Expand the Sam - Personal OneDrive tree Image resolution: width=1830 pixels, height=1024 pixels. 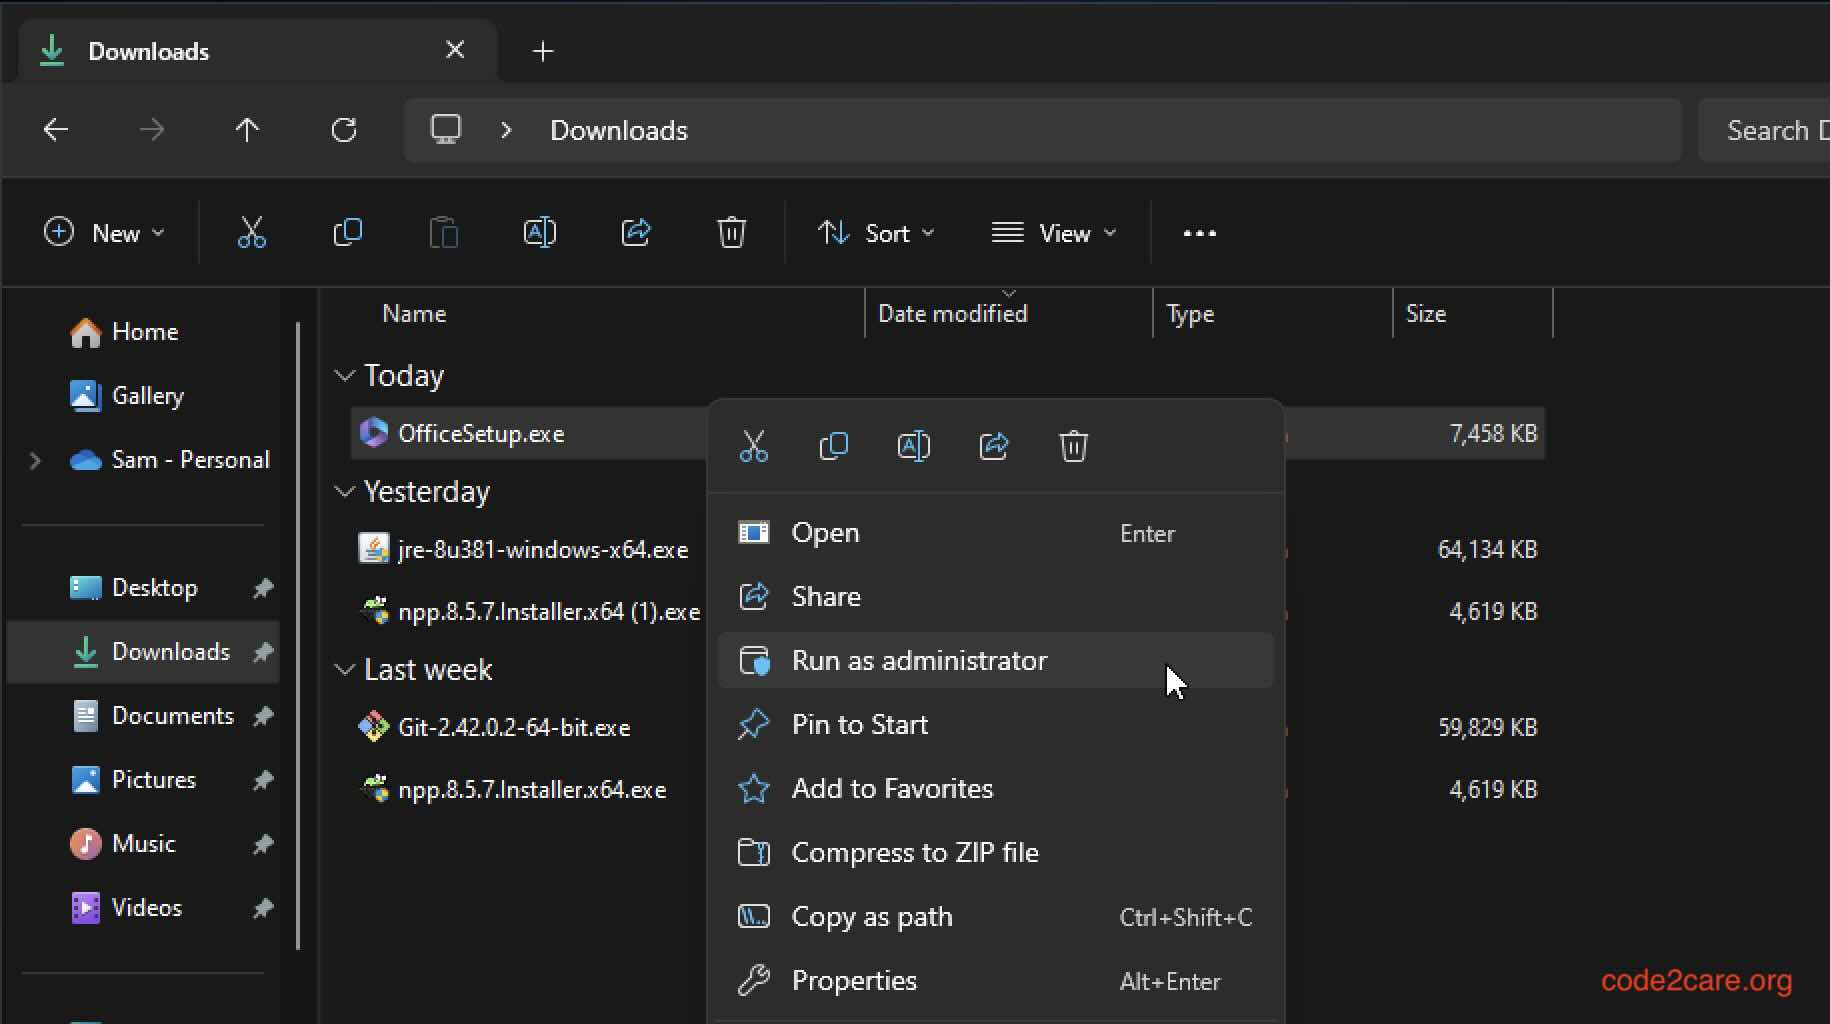36,460
